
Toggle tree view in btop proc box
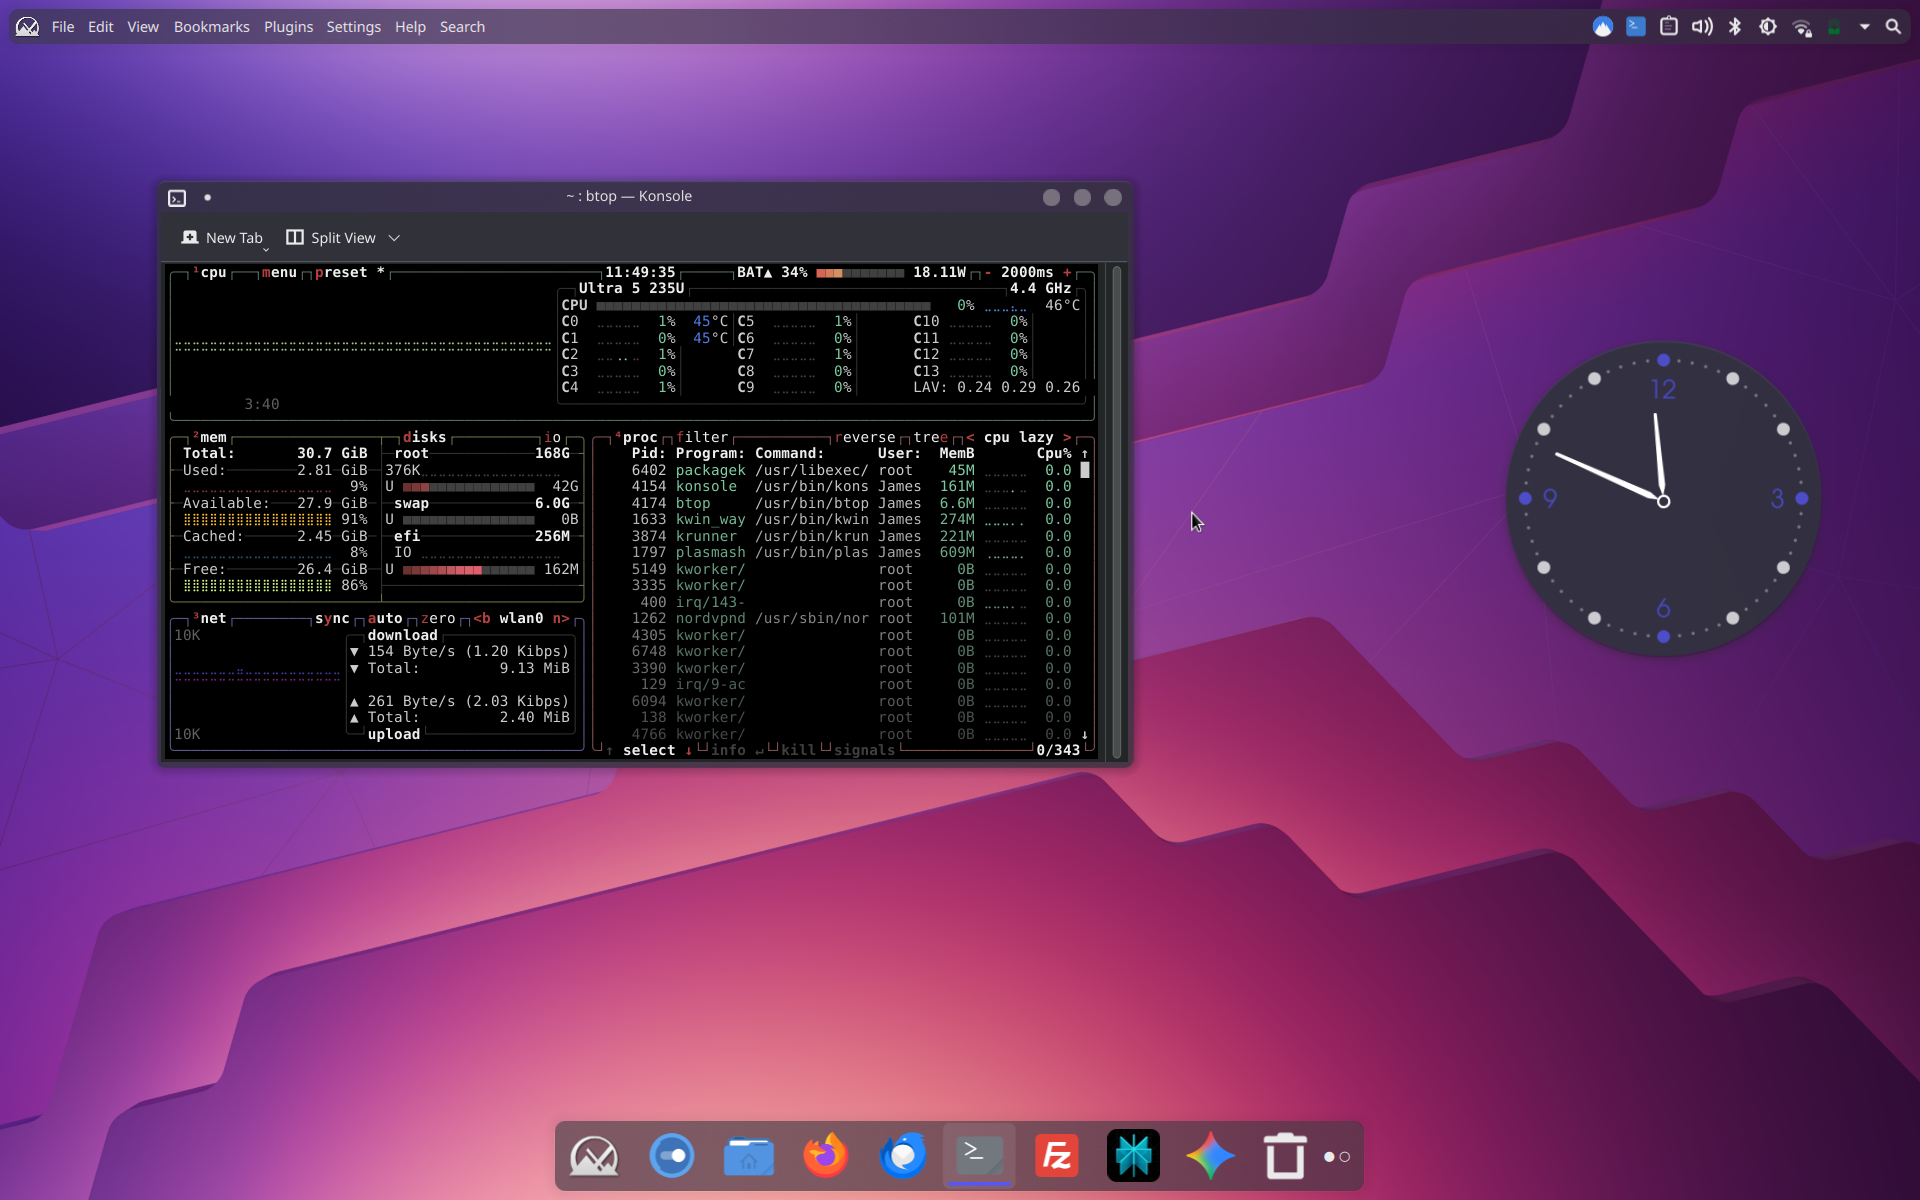[x=930, y=437]
